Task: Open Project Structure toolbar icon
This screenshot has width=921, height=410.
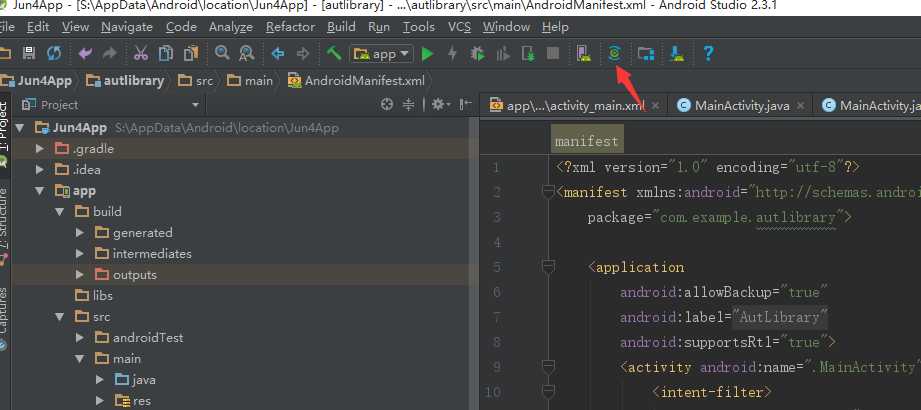Action: click(646, 55)
